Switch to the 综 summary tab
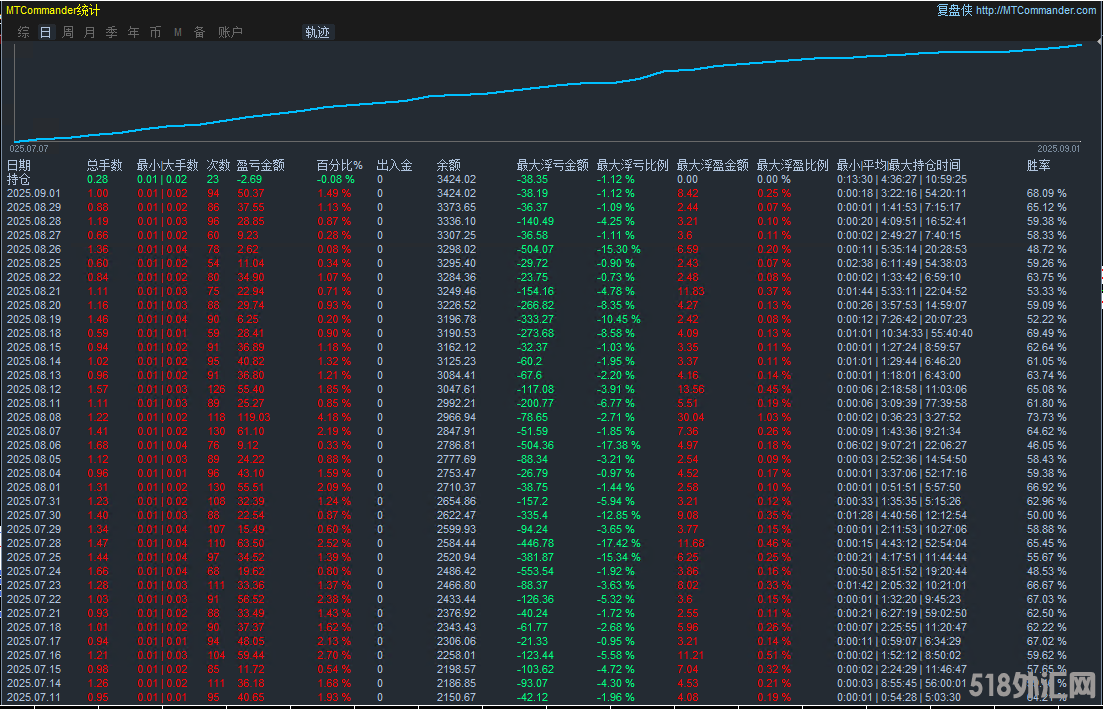The width and height of the screenshot is (1103, 709). pyautogui.click(x=23, y=32)
